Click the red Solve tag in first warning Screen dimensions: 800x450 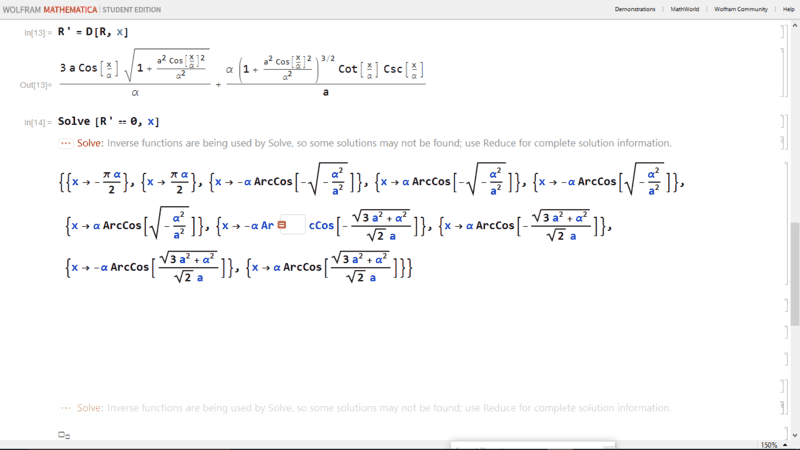coord(90,143)
